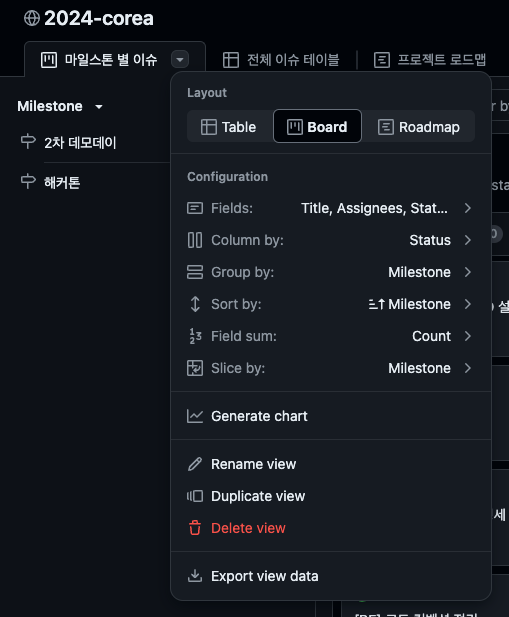Click the Milestone heading in the left sidebar

(50, 106)
